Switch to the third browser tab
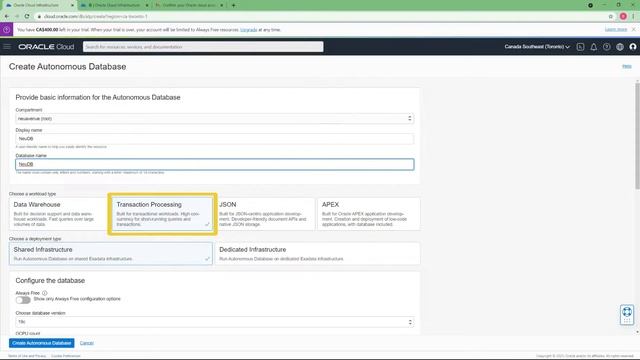Screen dimensions: 640x360 189,5
